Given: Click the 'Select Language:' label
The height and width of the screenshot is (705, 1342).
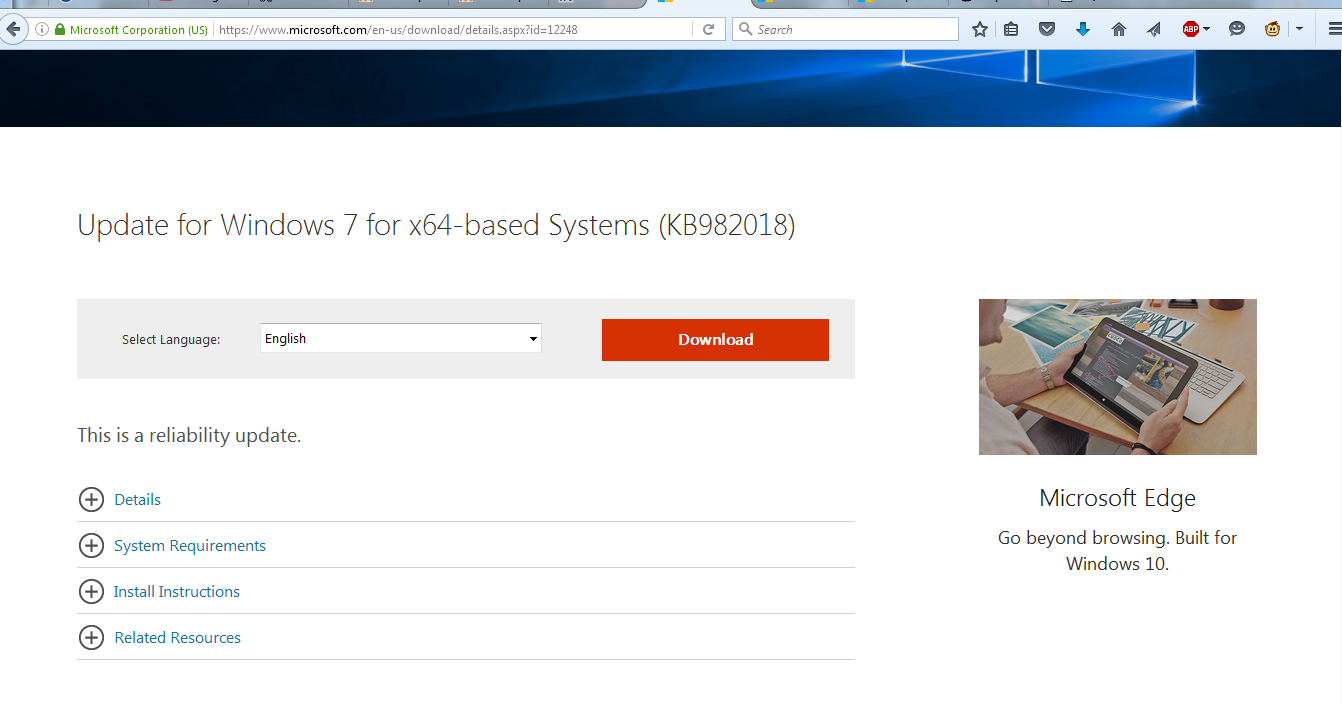Looking at the screenshot, I should pos(171,340).
